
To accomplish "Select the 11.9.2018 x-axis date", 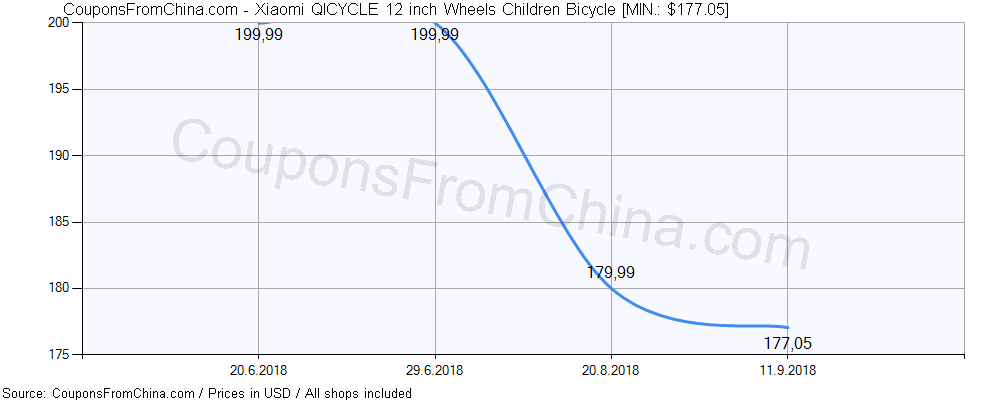I will click(788, 371).
